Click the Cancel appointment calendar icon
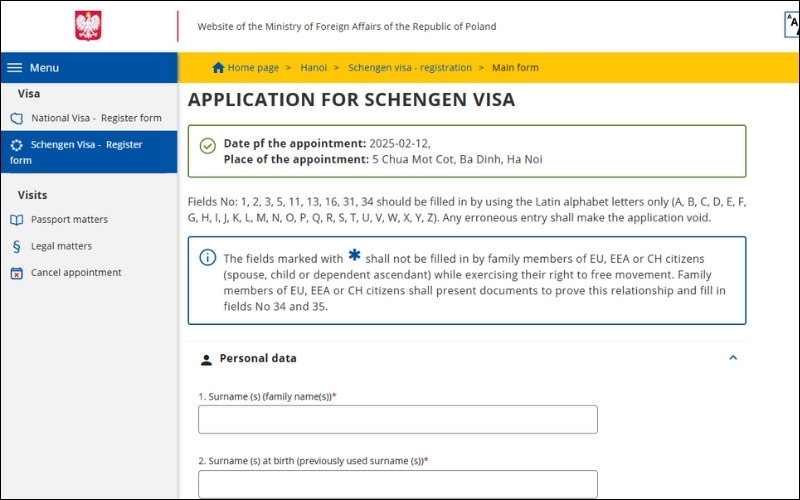The image size is (800, 500). click(x=16, y=273)
